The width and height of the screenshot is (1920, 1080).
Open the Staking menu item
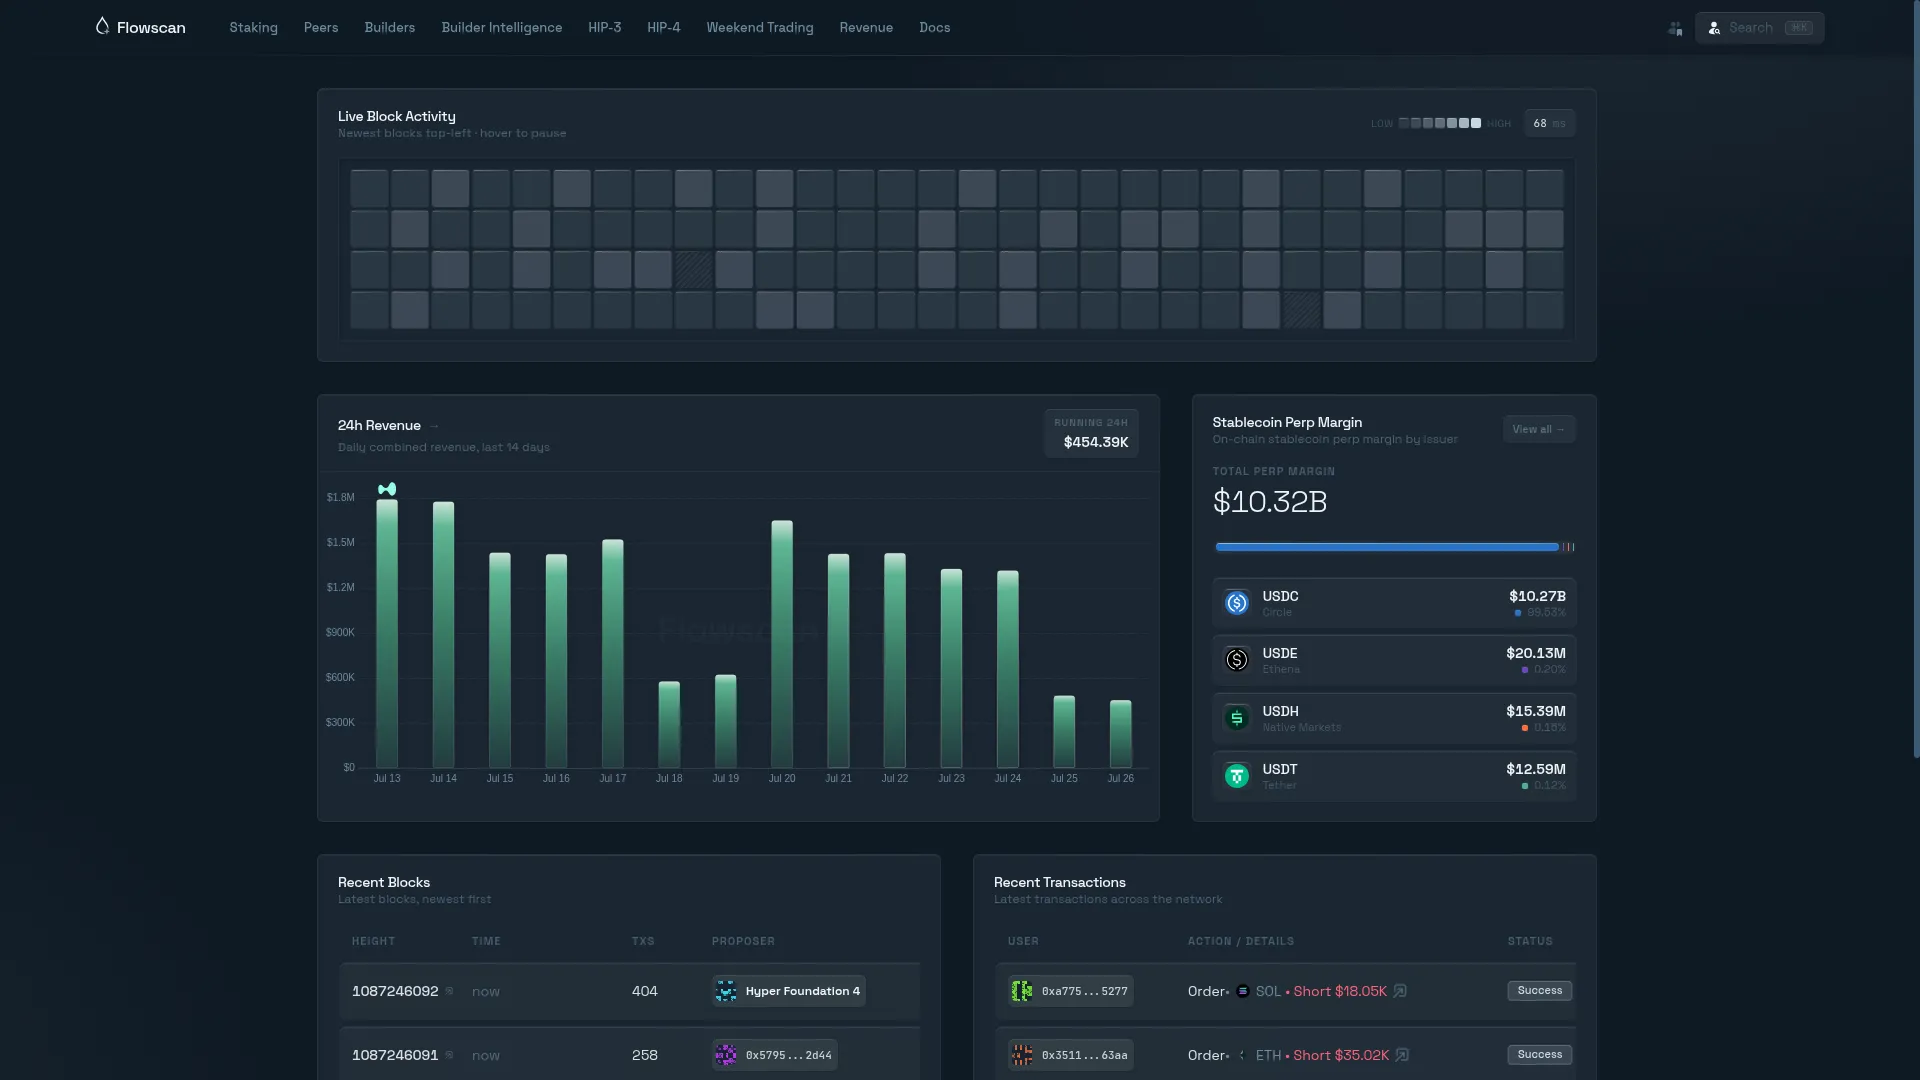(253, 28)
